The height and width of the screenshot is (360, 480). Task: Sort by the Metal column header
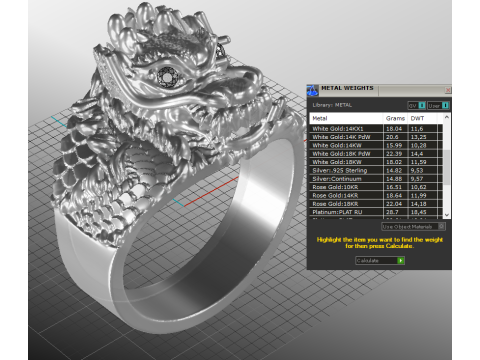click(x=346, y=118)
